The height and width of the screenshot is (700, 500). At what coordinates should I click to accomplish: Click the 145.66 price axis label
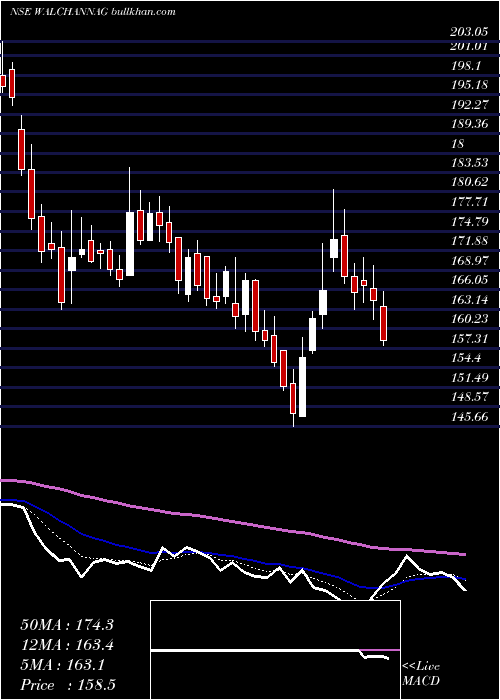(469, 417)
